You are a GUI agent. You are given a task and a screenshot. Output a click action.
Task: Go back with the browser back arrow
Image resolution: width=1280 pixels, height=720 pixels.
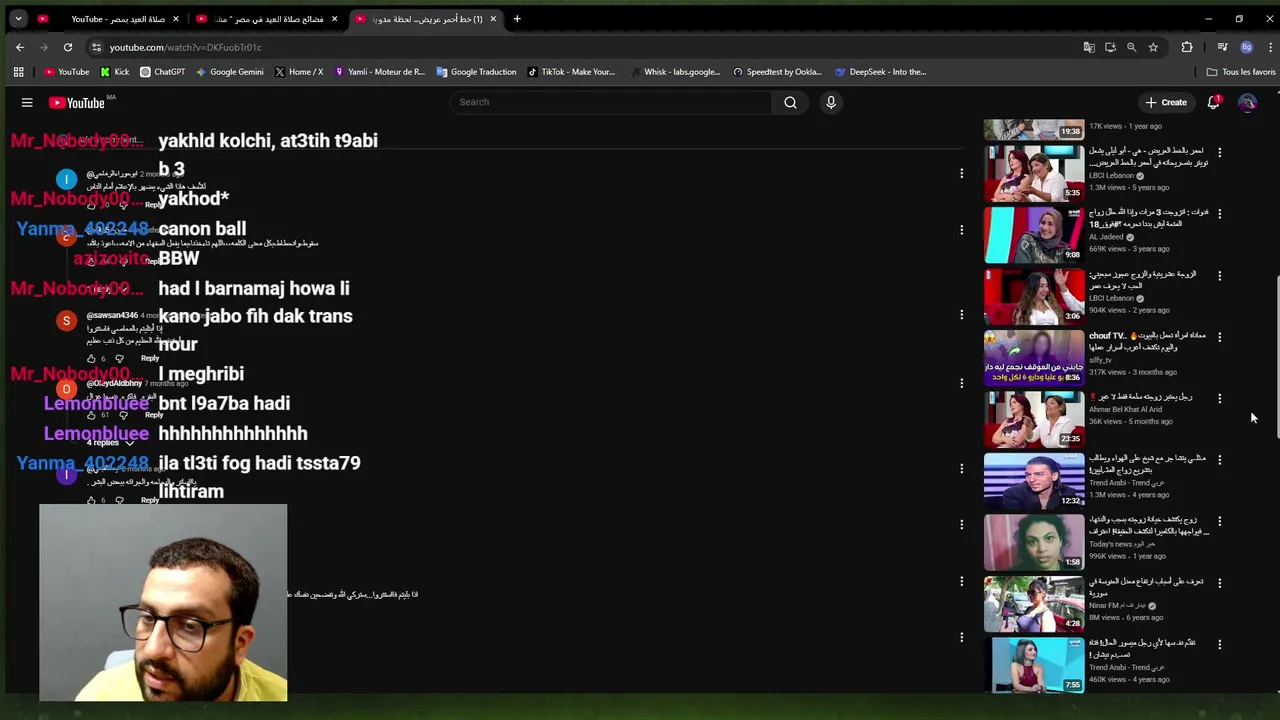tap(20, 47)
